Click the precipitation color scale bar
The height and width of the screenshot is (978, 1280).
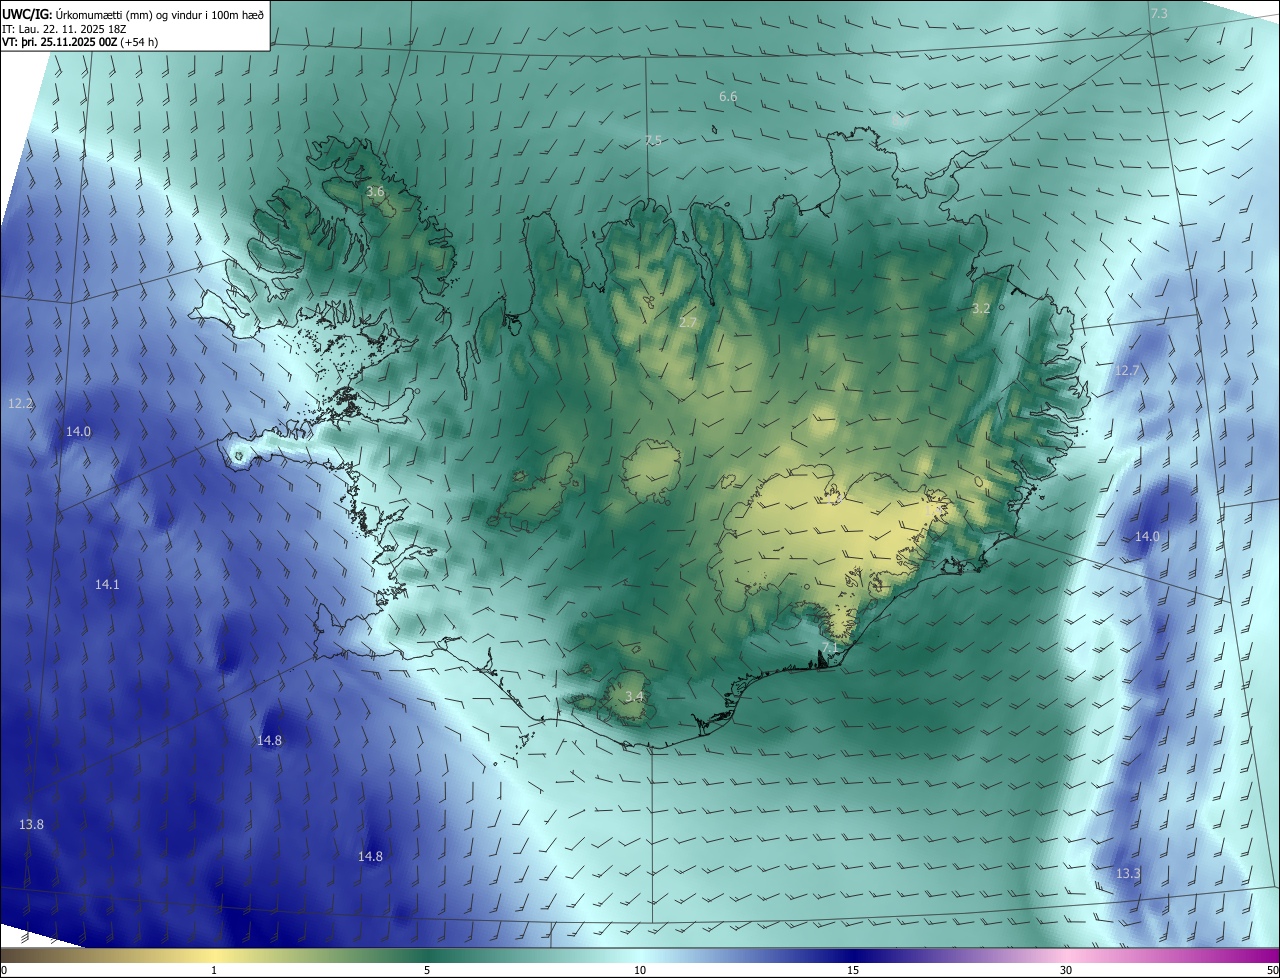[x=640, y=956]
